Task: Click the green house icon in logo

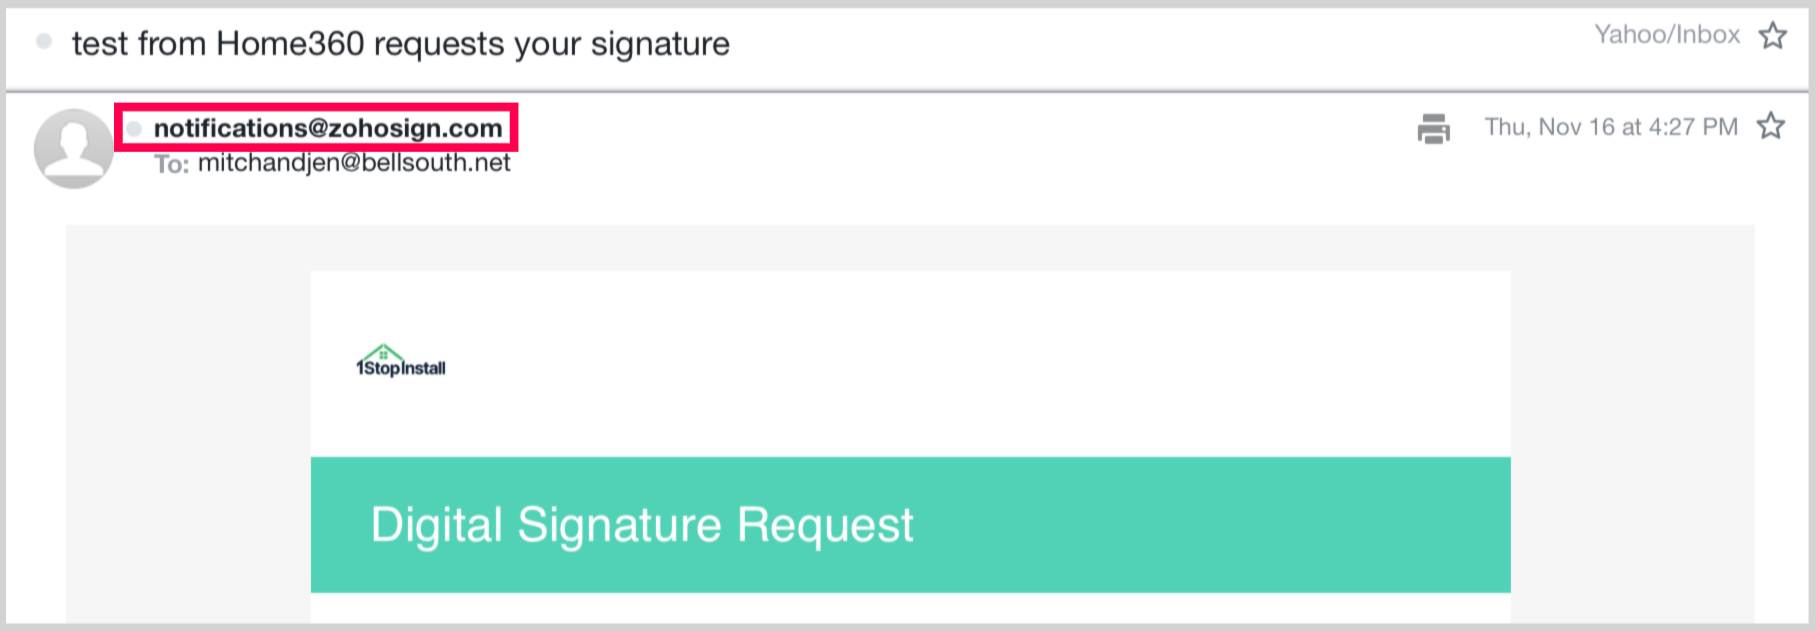Action: point(383,353)
